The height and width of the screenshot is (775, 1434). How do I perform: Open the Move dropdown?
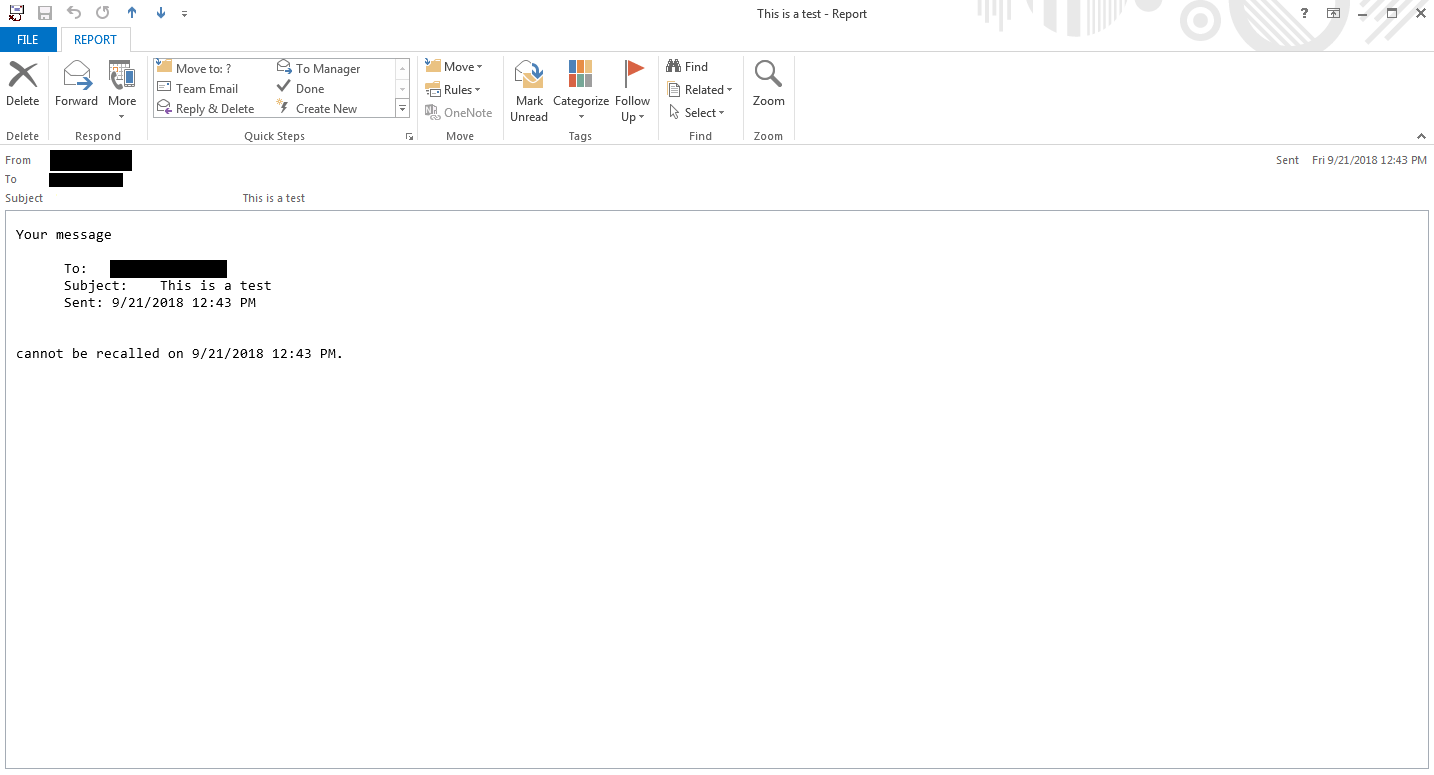[x=456, y=66]
